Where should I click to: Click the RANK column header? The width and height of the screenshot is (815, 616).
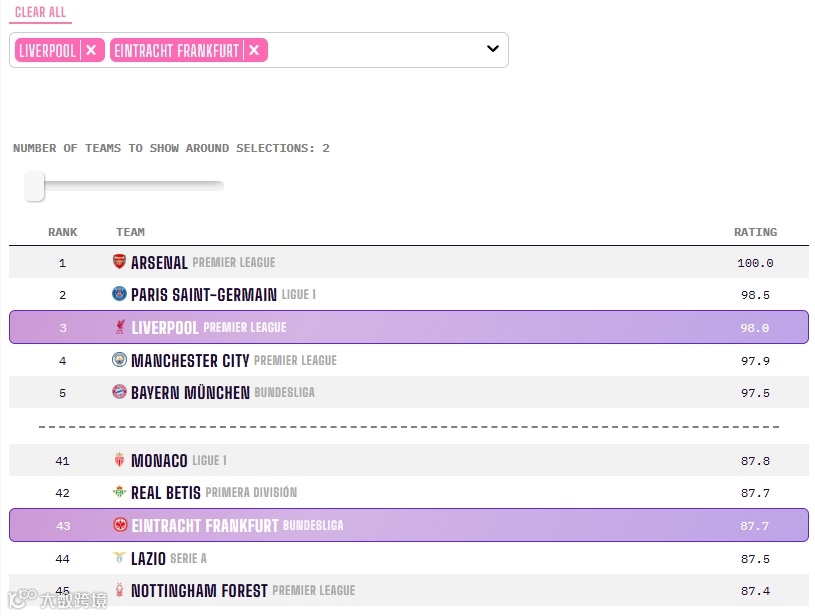tap(63, 232)
